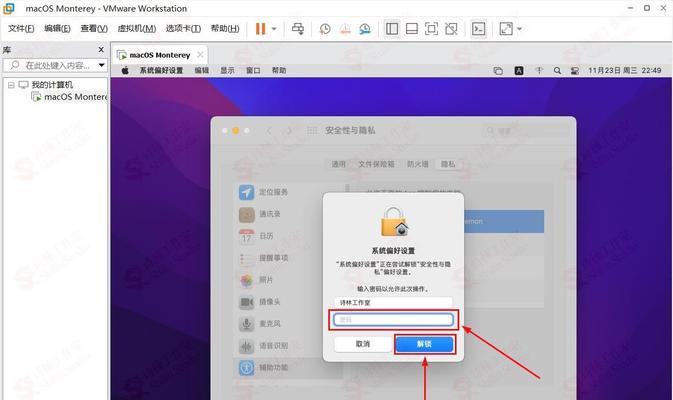This screenshot has height=400, width=673.
Task: Click the thumbnail bar view icon
Action: 412,29
